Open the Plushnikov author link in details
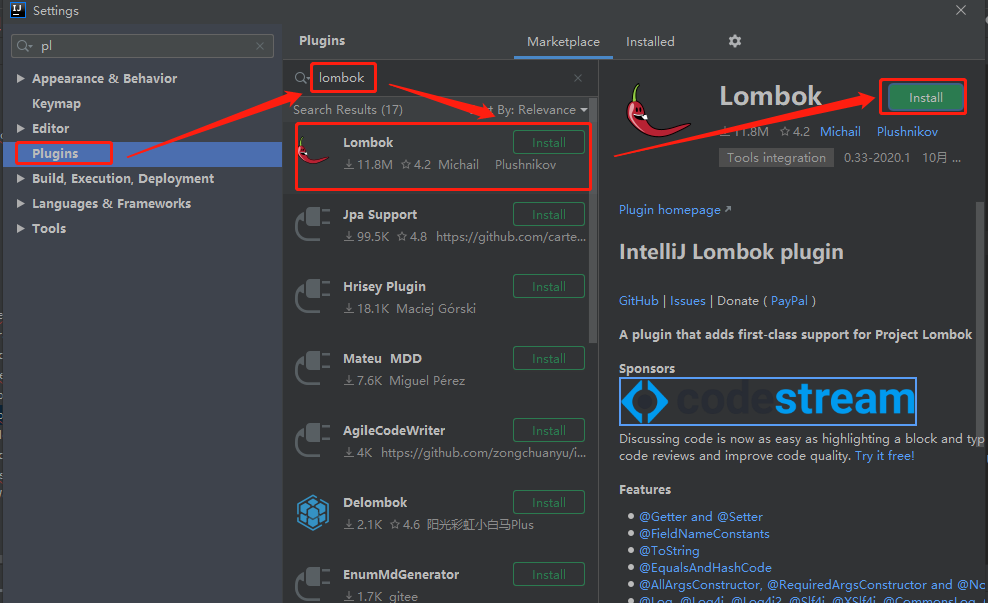 pos(907,132)
